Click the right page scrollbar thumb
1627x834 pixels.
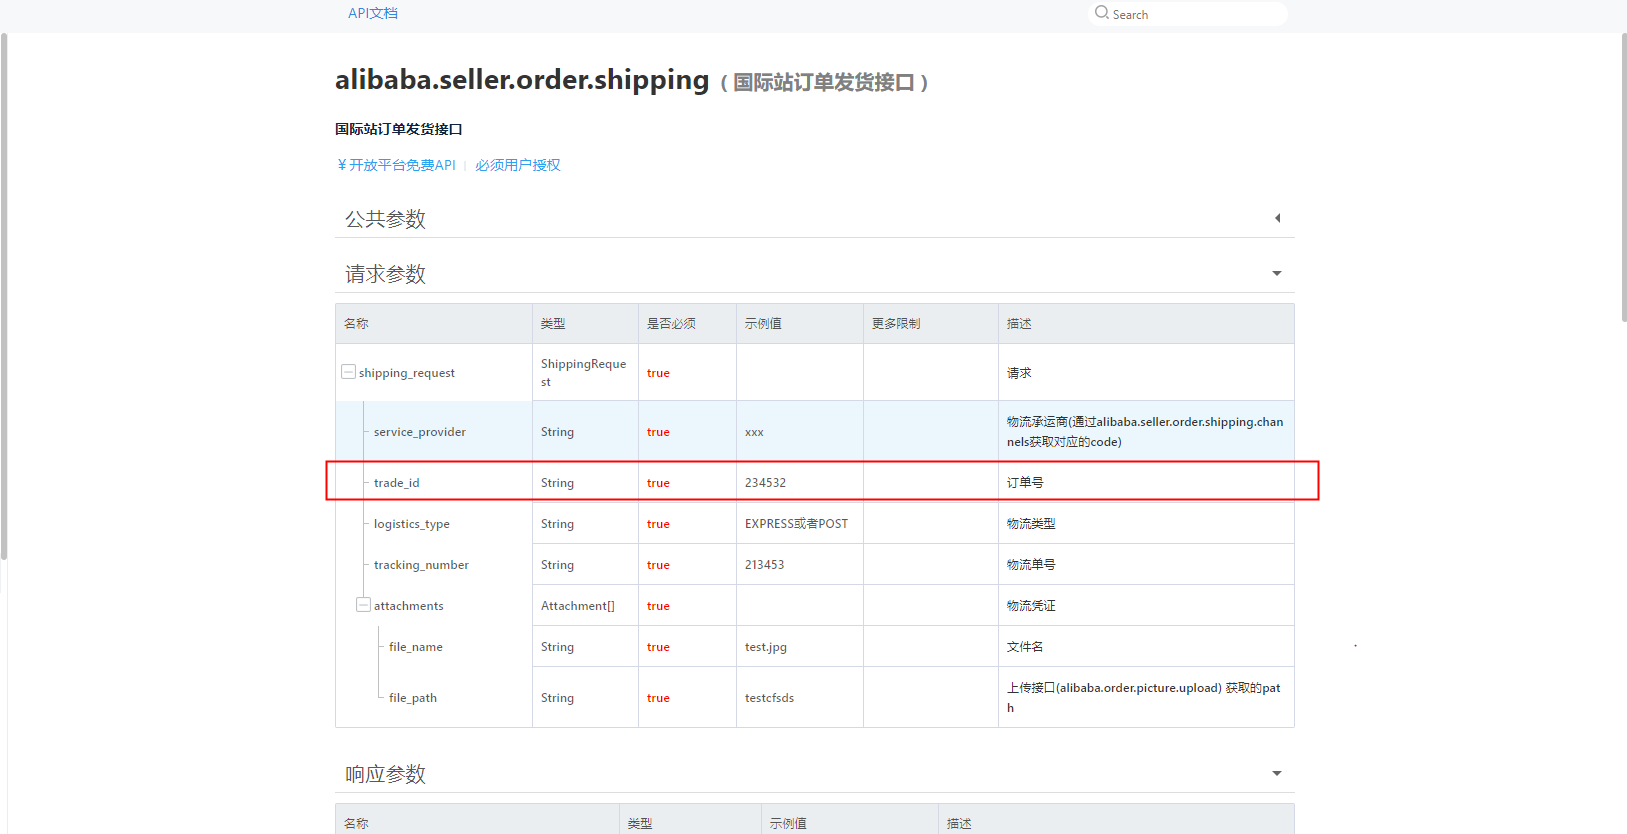[1623, 178]
